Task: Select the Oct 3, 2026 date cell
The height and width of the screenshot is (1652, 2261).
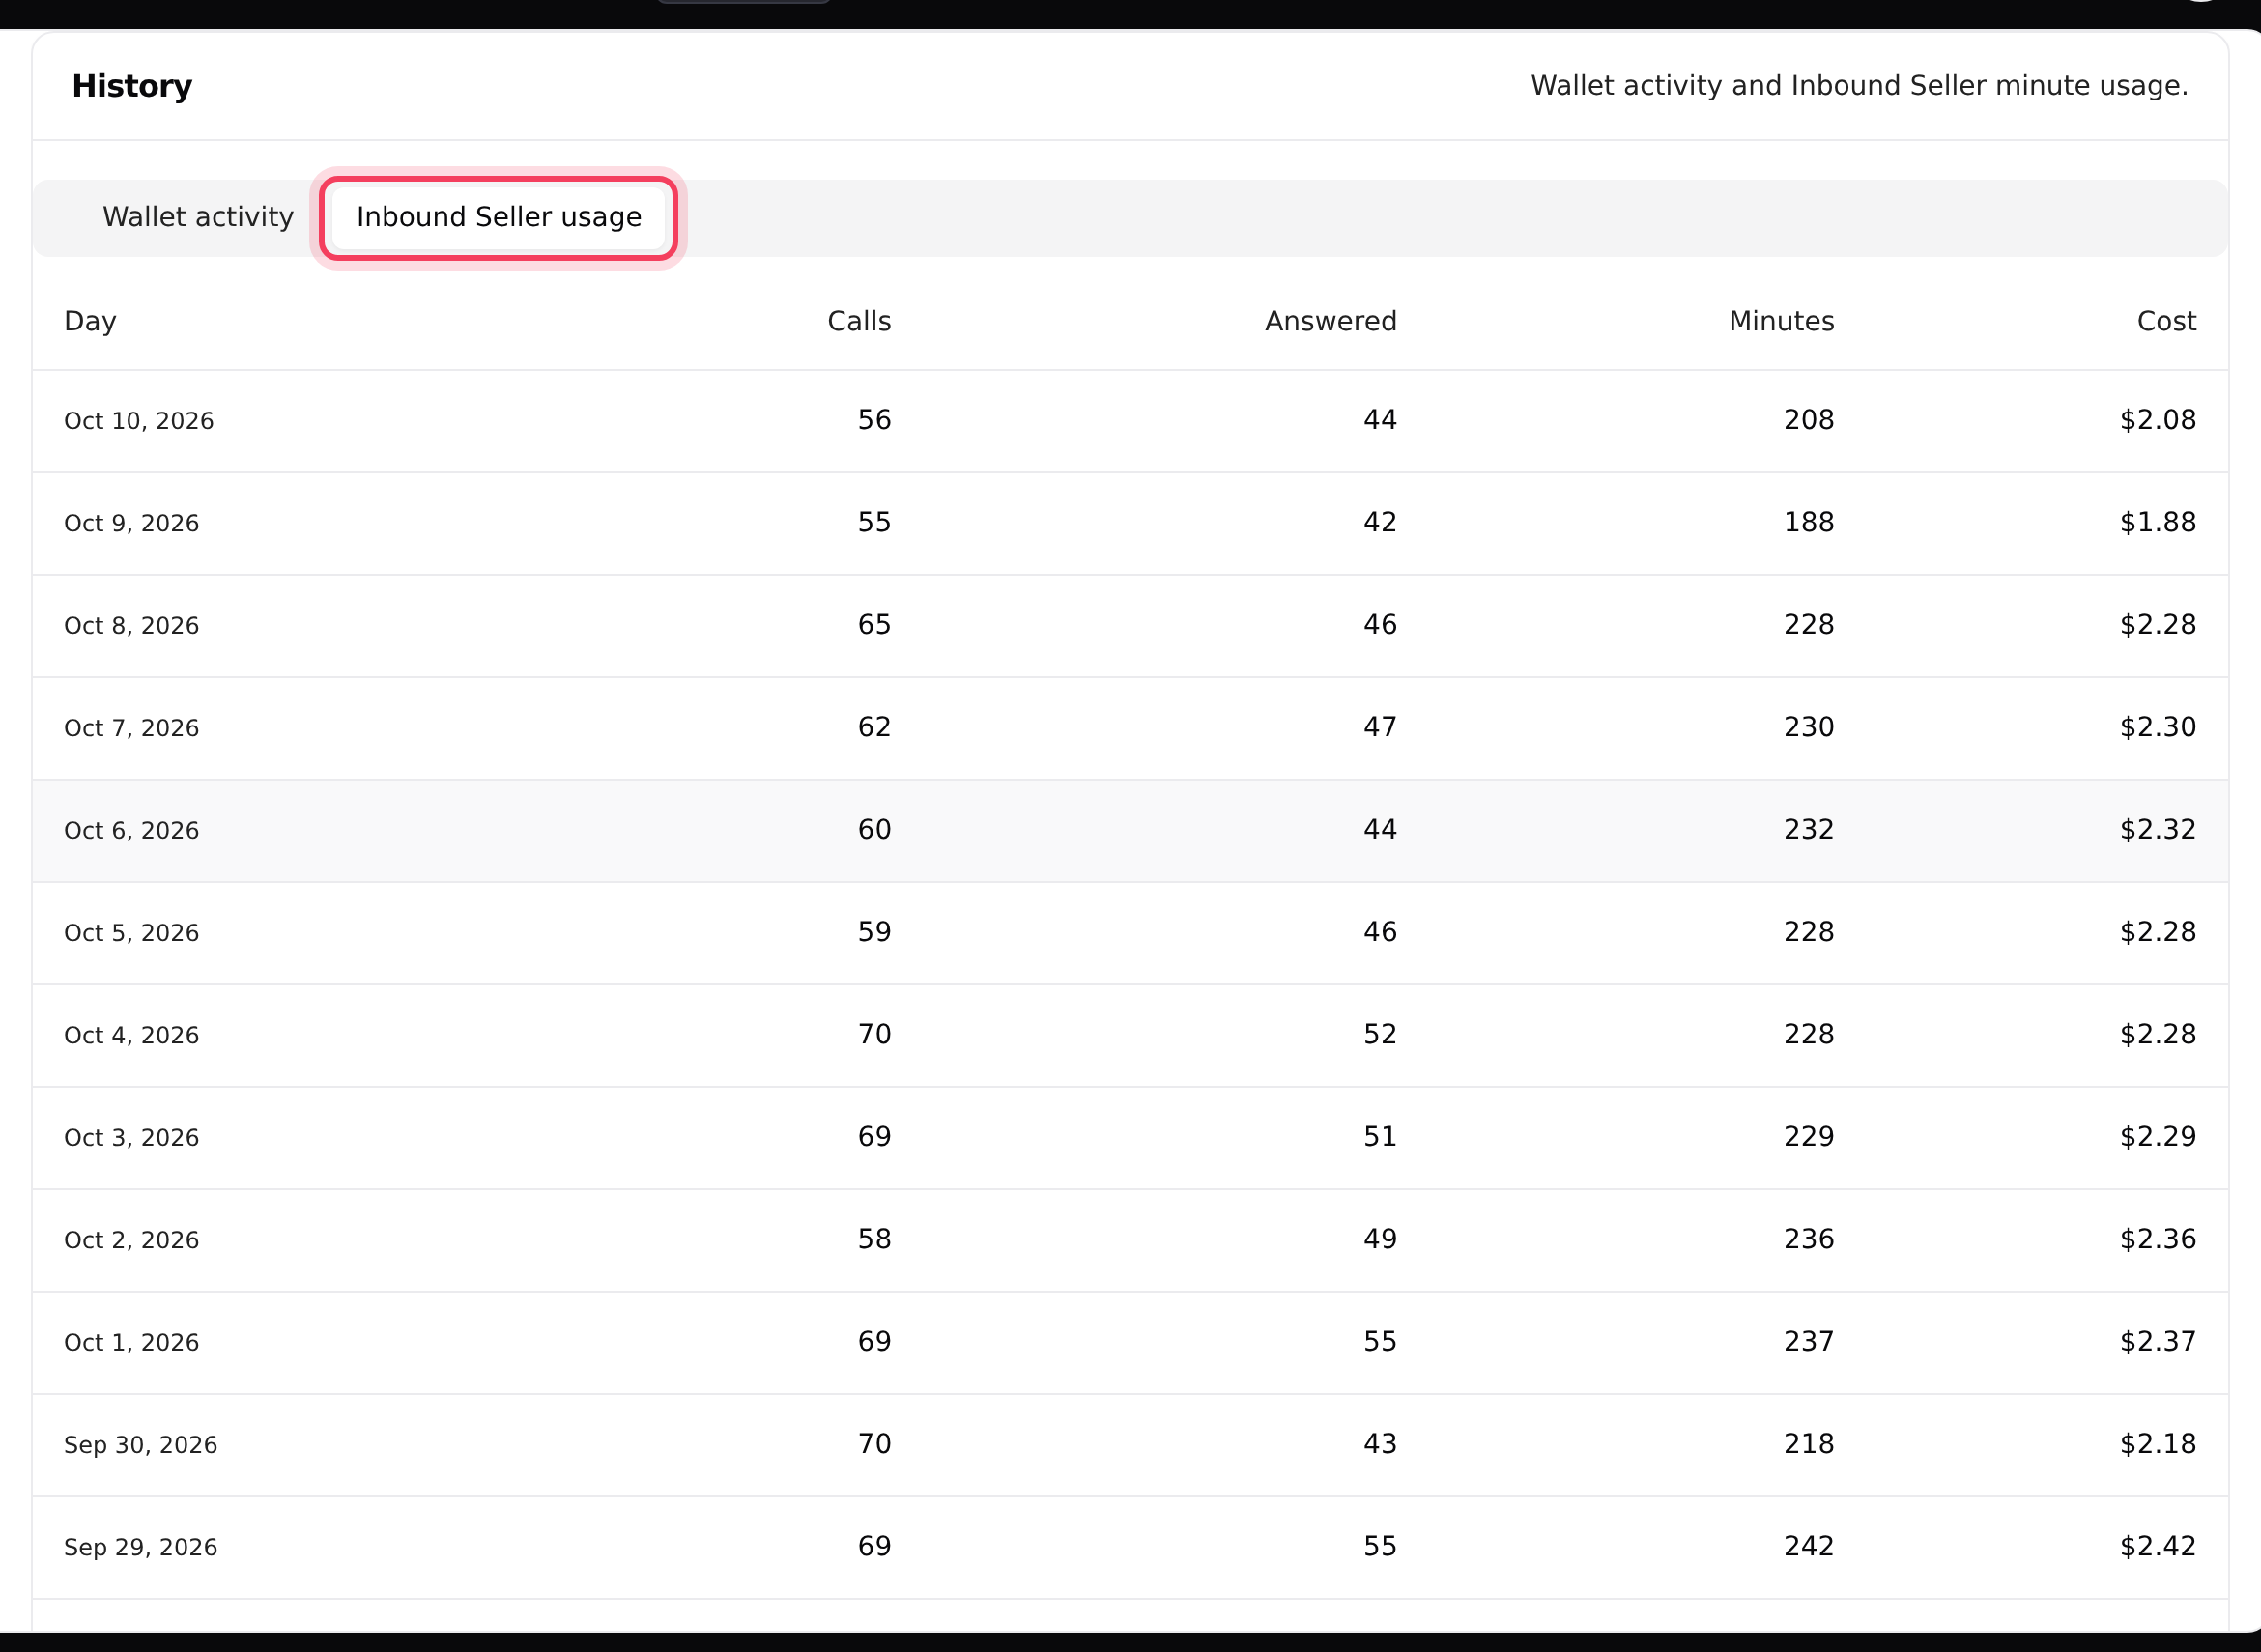Action: 132,1137
